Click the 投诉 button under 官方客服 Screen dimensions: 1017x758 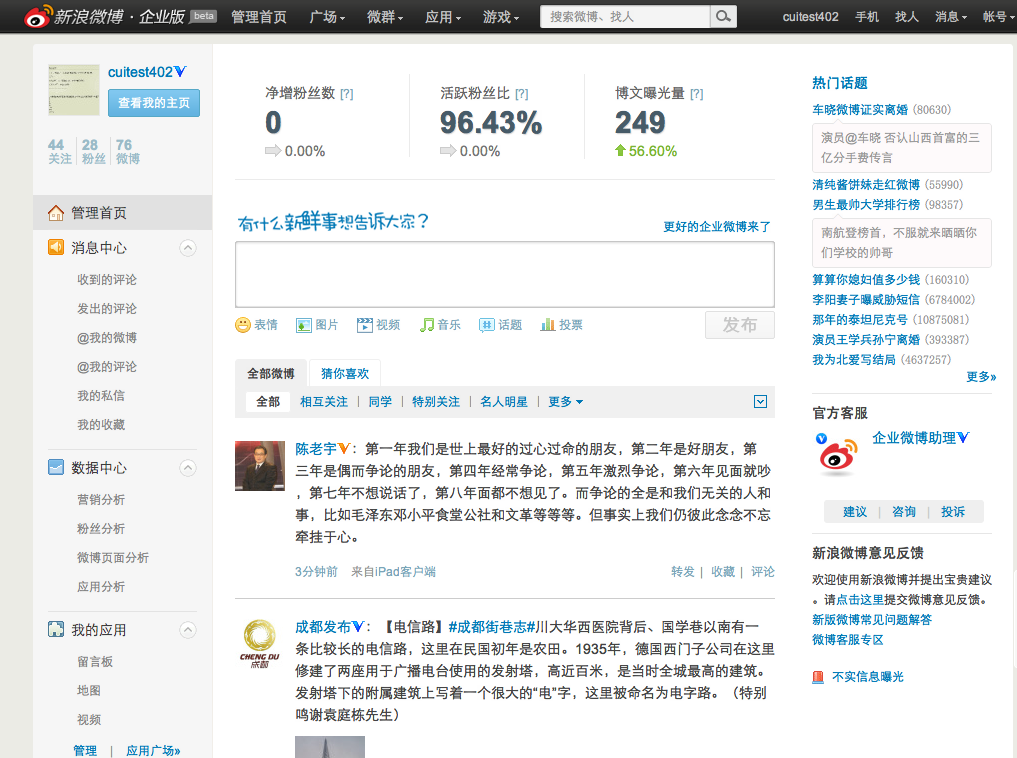953,512
